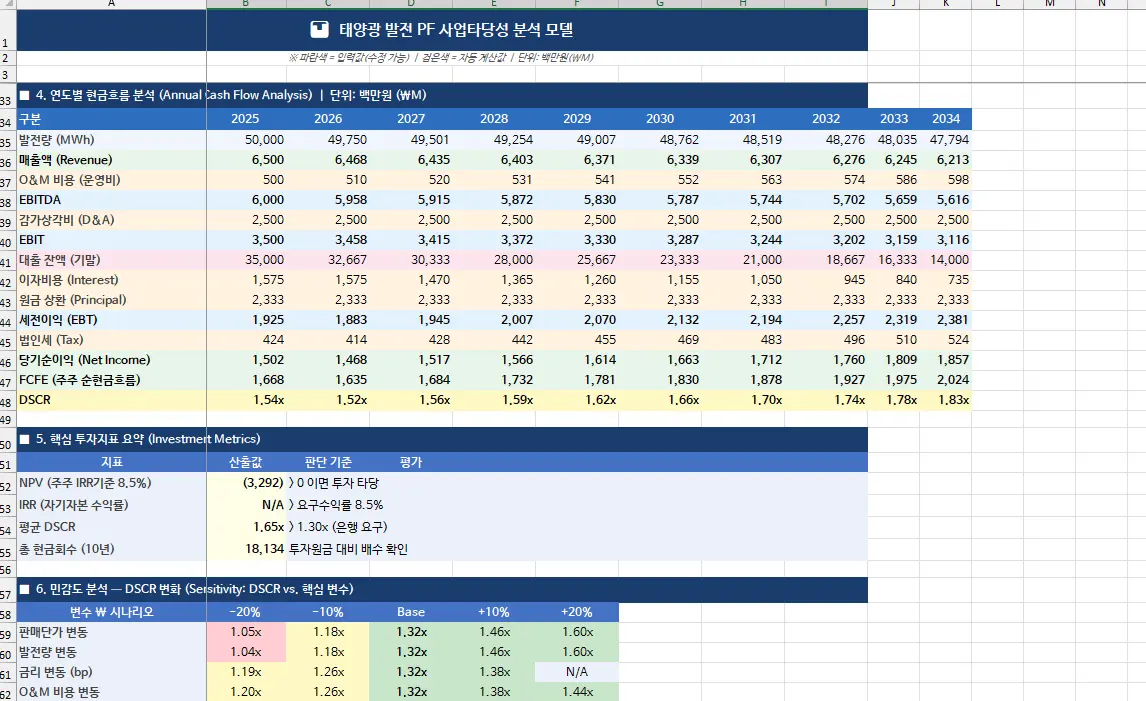Select row 34 header
Image resolution: width=1146 pixels, height=701 pixels.
[x=7, y=121]
